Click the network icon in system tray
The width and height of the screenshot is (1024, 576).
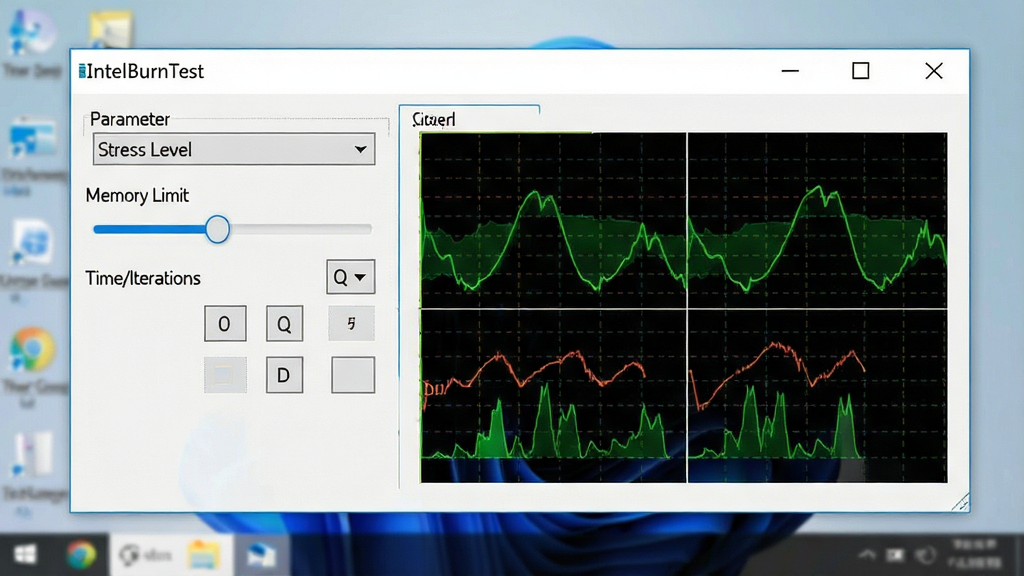(x=895, y=555)
